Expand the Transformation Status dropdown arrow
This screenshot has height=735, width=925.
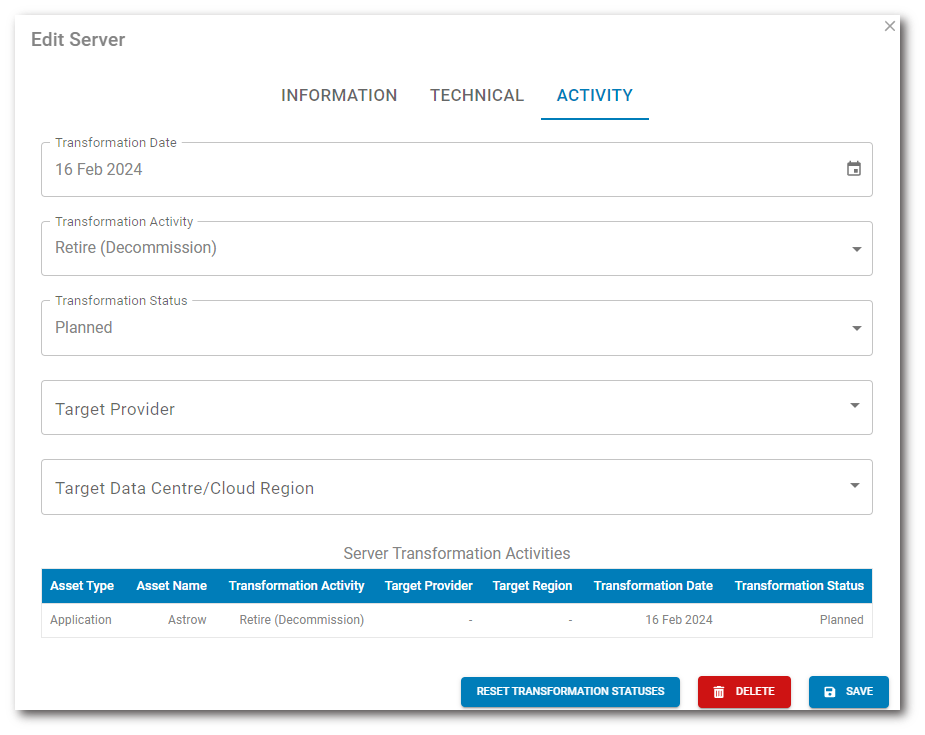pos(856,328)
